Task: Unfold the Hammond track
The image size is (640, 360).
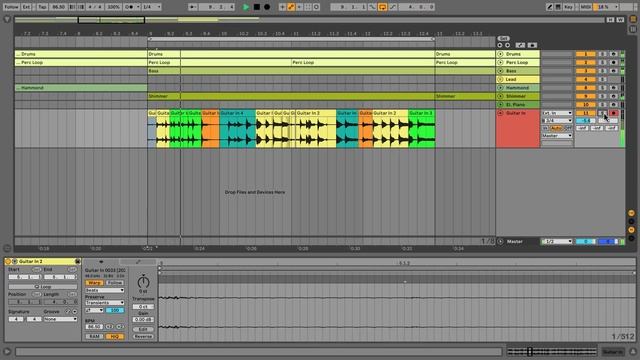Action: (500, 88)
